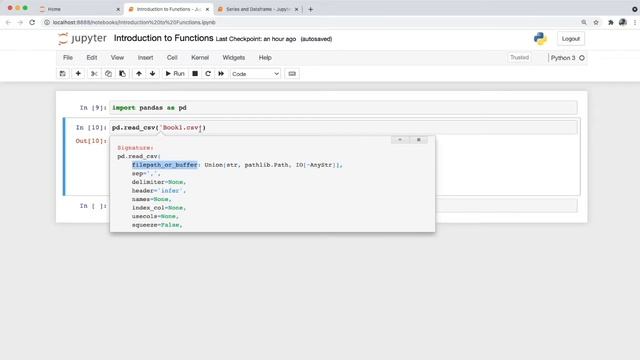Cut selected cells with scissors icon
The width and height of the screenshot is (640, 360).
coord(94,73)
